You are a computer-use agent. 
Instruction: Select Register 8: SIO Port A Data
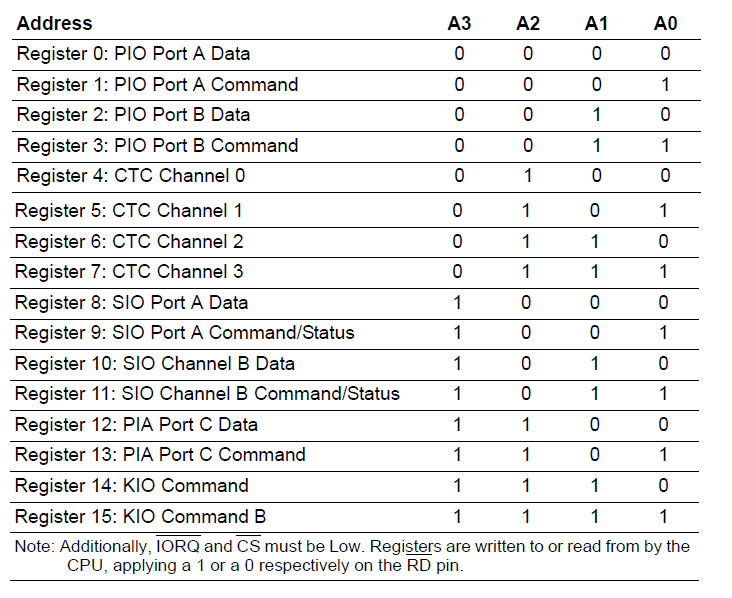click(x=131, y=303)
